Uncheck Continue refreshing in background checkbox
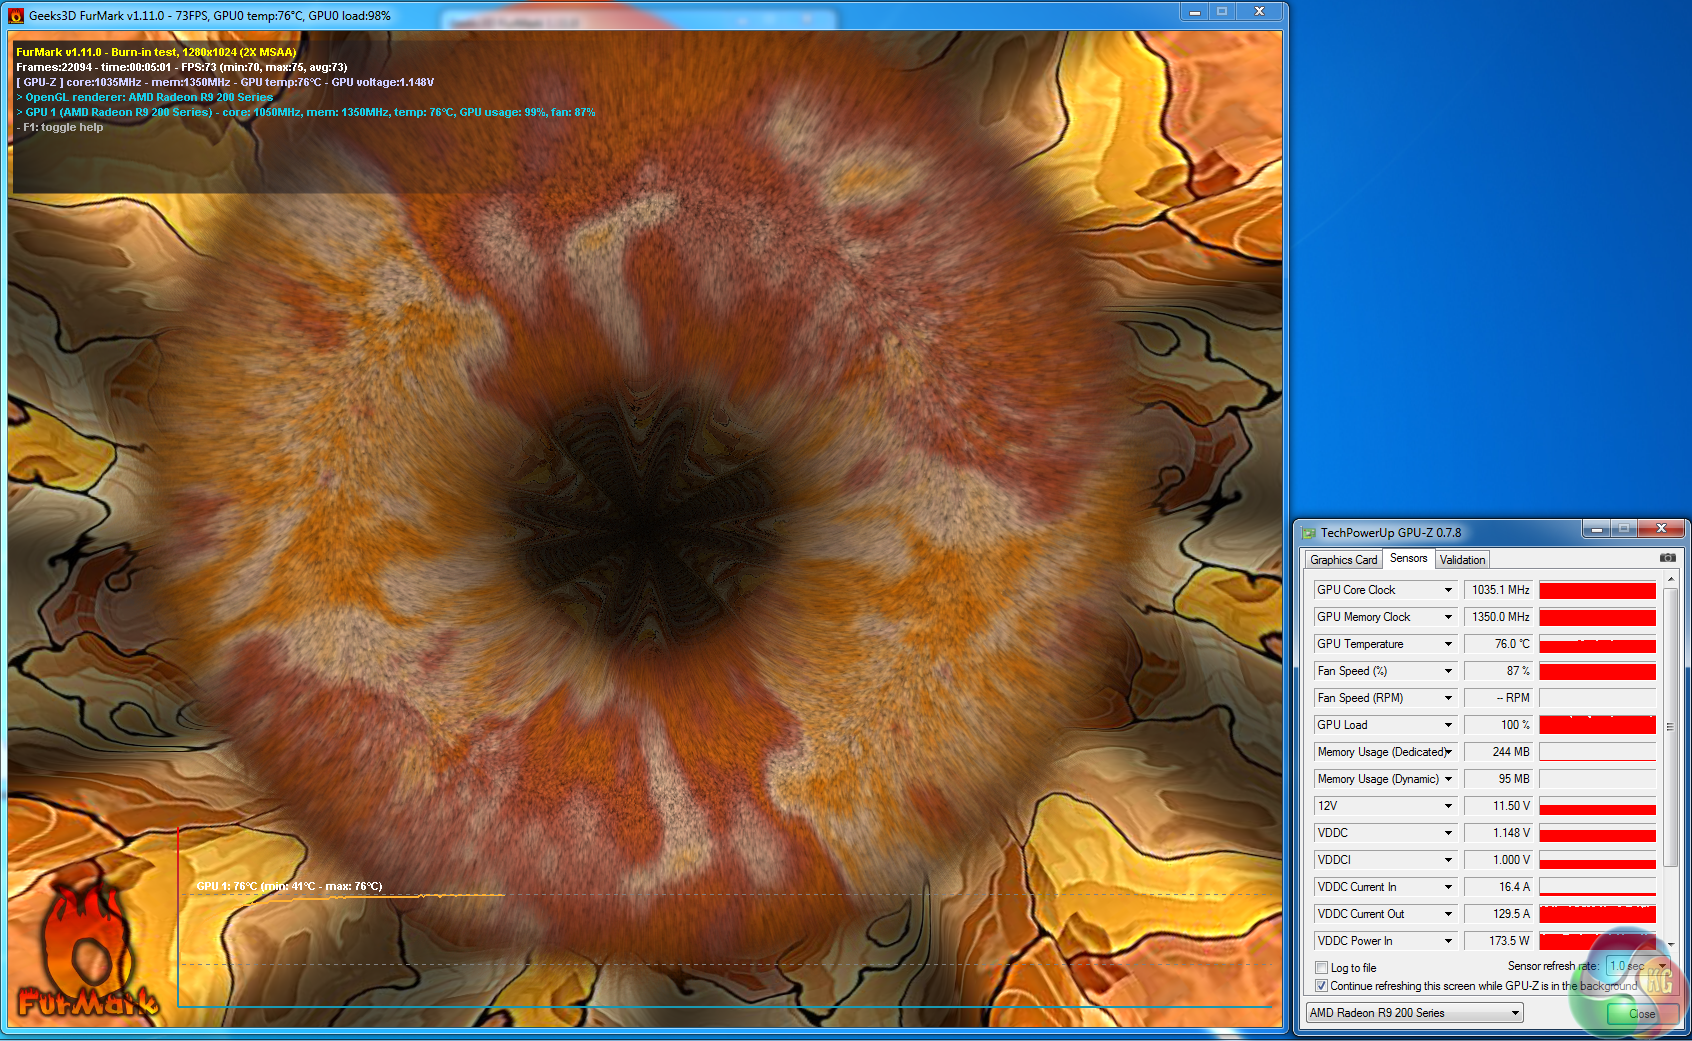 tap(1322, 986)
